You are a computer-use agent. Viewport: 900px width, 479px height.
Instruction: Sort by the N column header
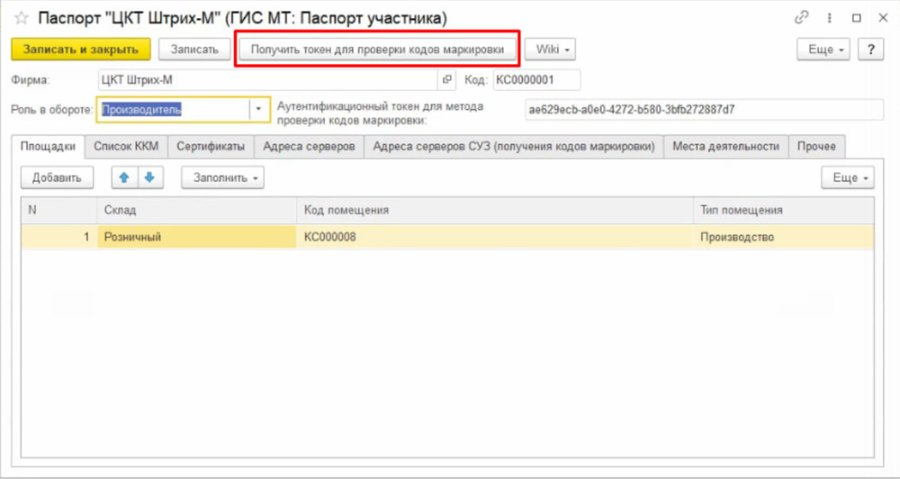59,211
